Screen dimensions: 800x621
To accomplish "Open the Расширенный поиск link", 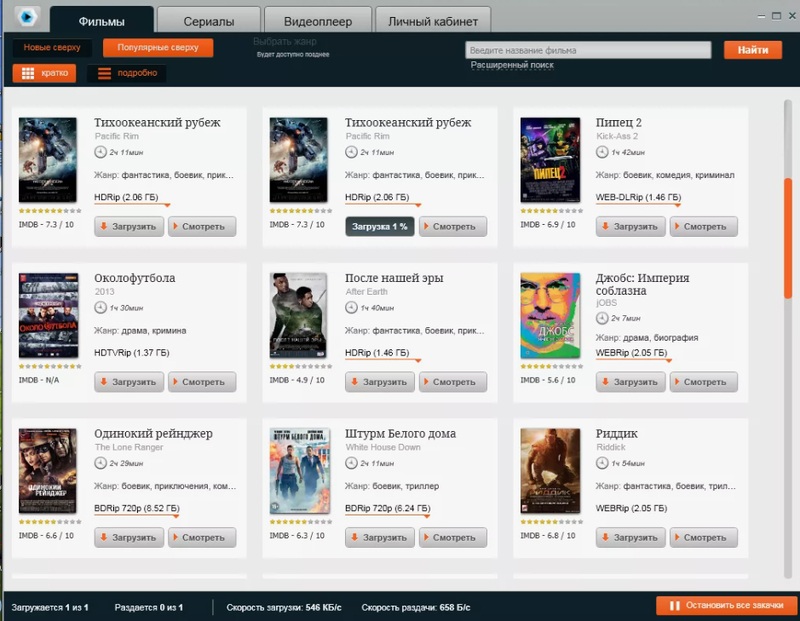I will (512, 65).
